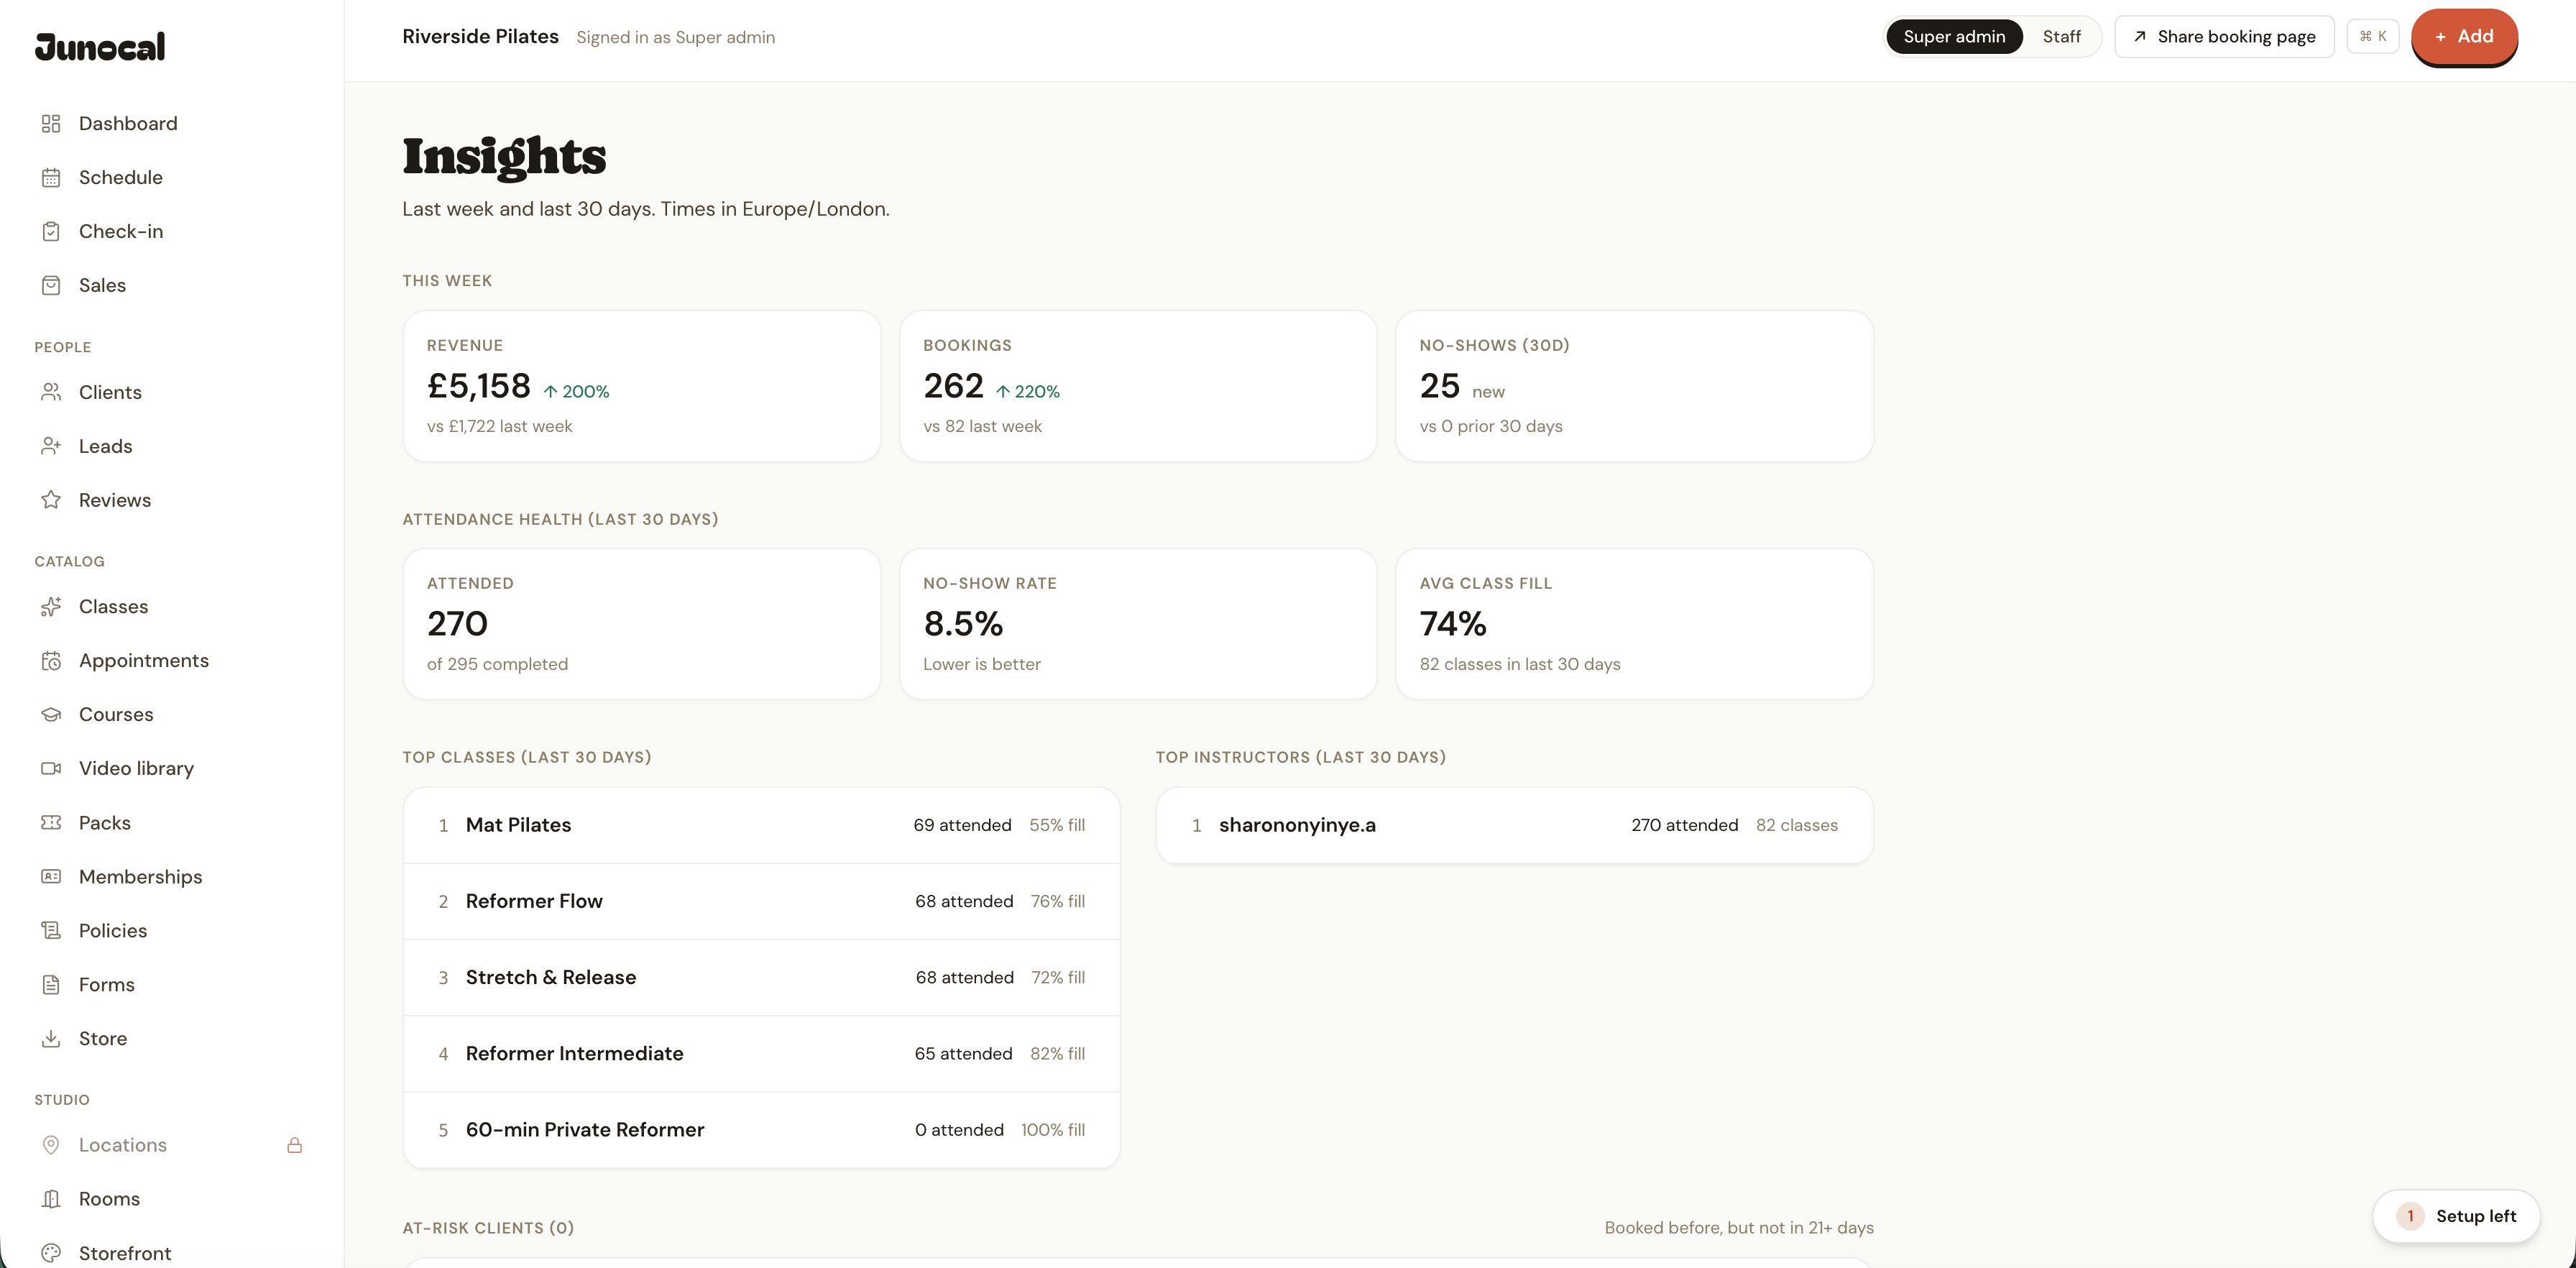Click the Classes sparkle icon
2576x1268 pixels.
click(51, 607)
